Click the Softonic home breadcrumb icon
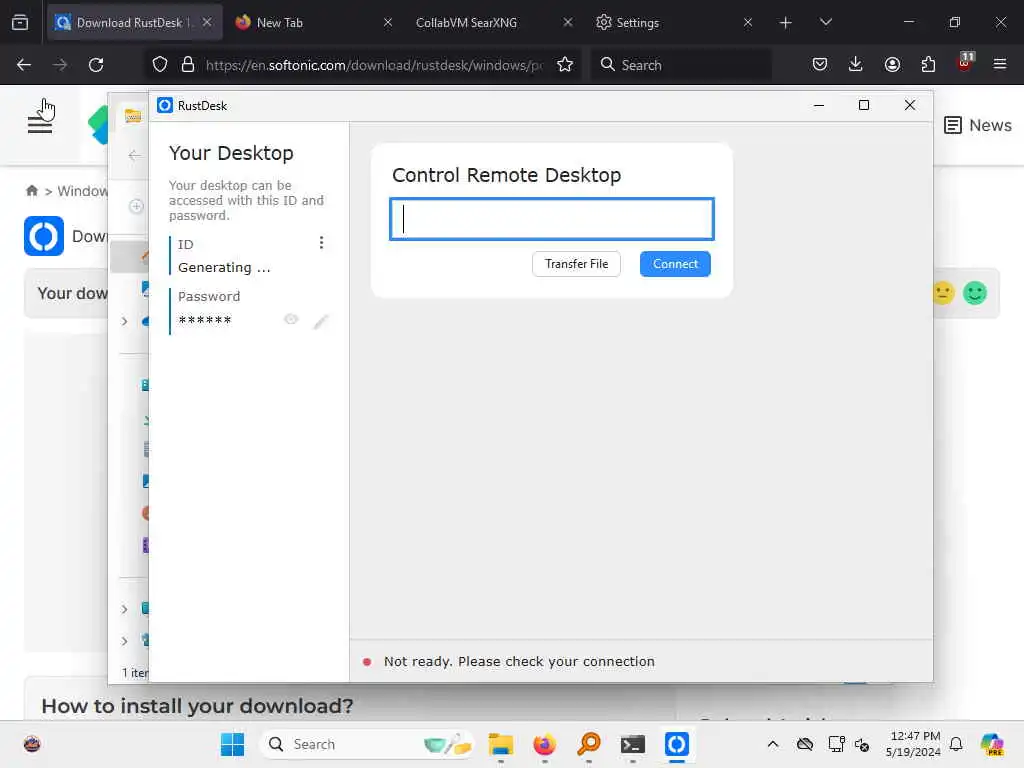This screenshot has width=1024, height=768. click(31, 191)
